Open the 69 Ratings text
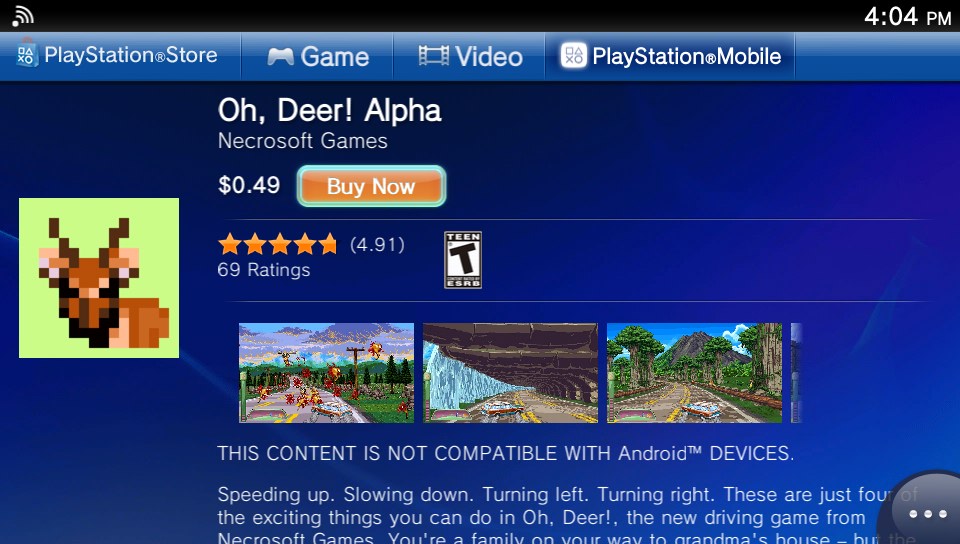Viewport: 960px width, 544px height. pos(264,270)
